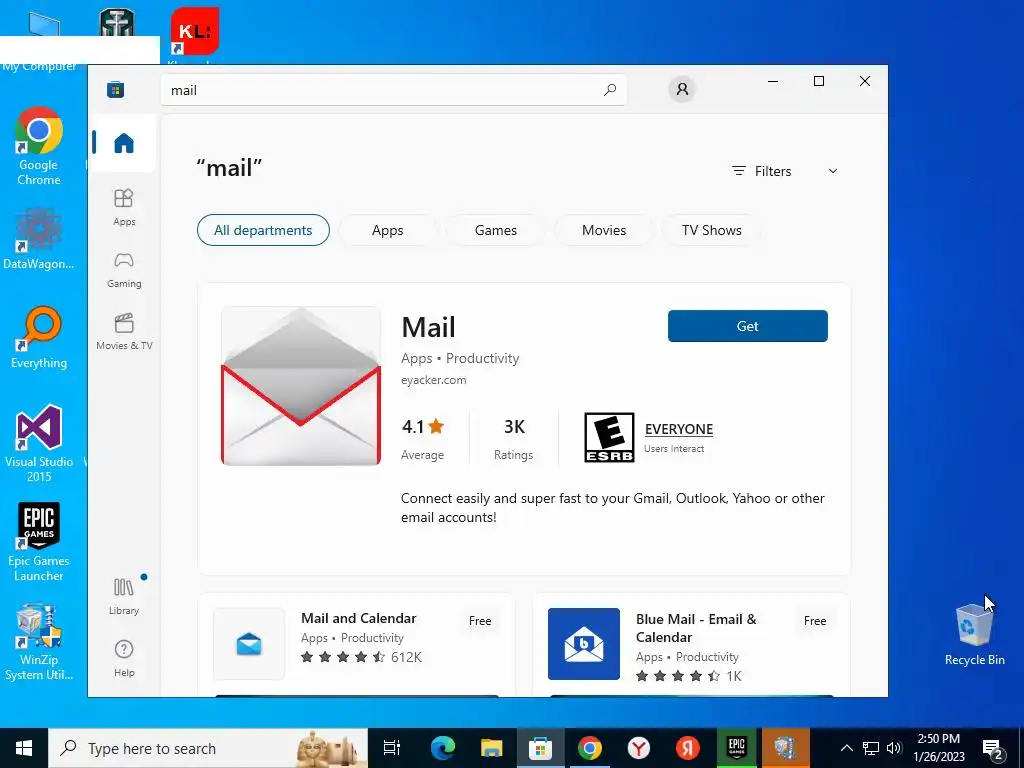Click Free label on Mail and Calendar
The image size is (1024, 768).
[480, 620]
